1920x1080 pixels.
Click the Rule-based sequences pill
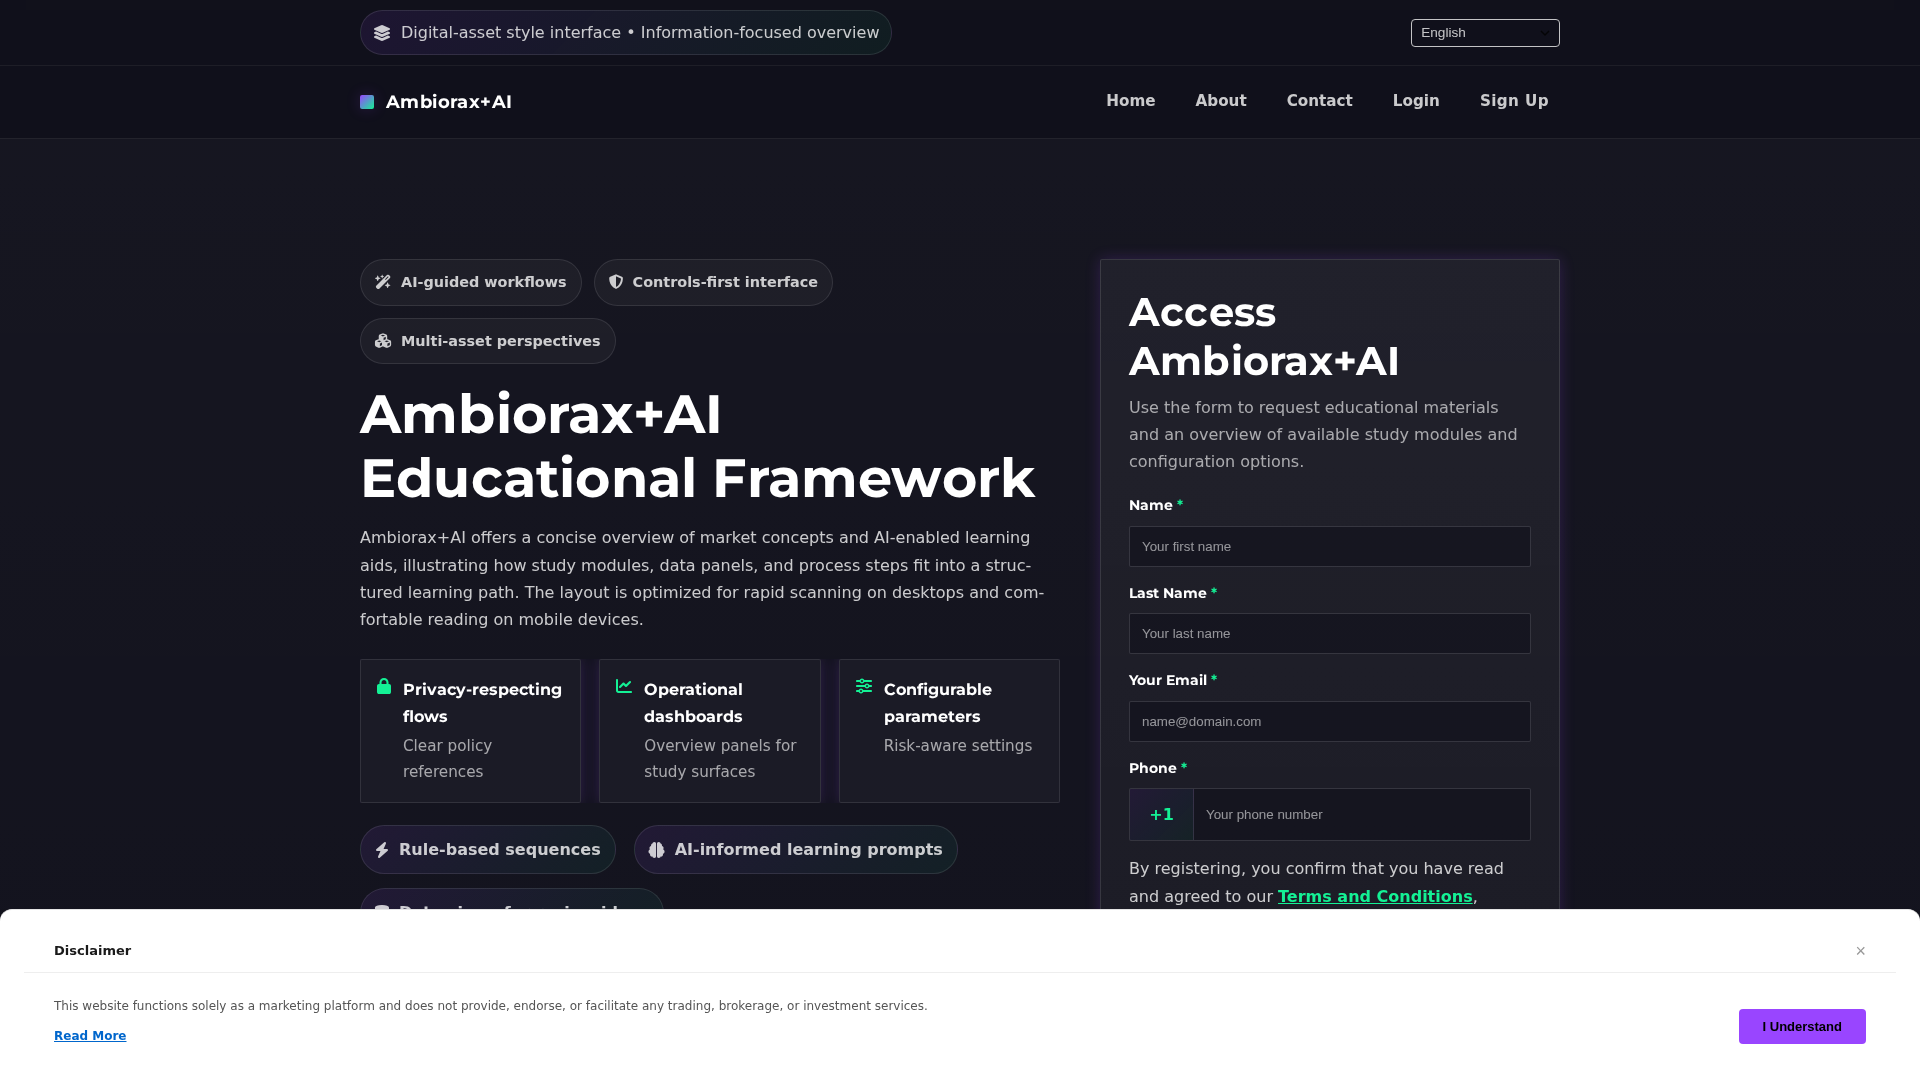[x=488, y=850]
